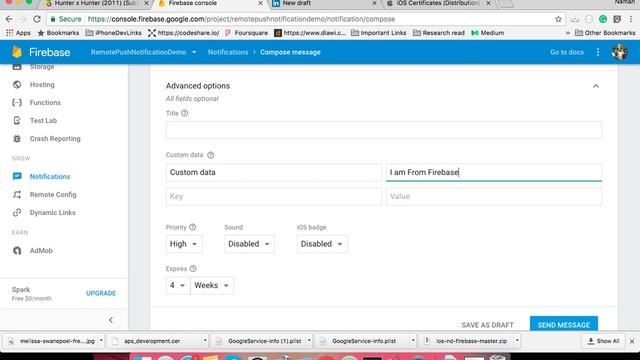Open the Apps bookmarks shortcut
This screenshot has width=640, height=360.
coord(18,33)
